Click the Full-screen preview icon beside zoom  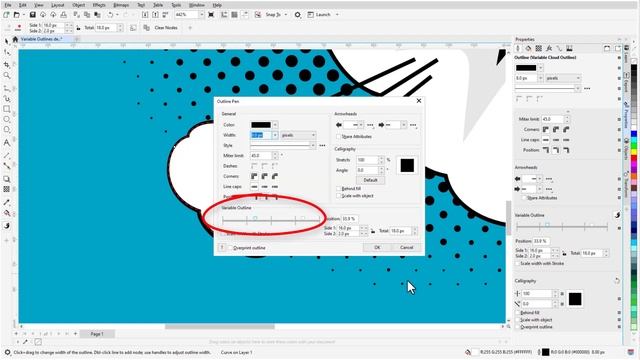pos(211,15)
